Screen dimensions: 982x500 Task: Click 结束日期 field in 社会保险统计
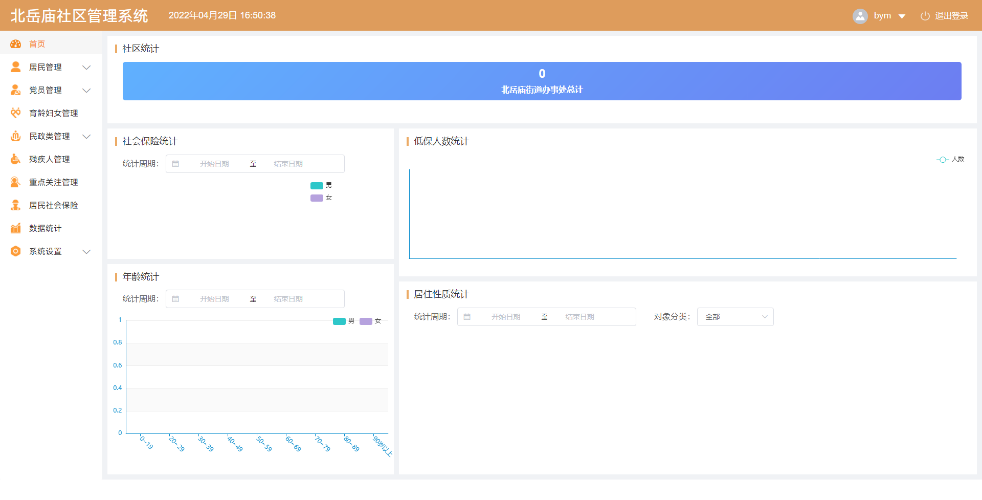[x=288, y=164]
